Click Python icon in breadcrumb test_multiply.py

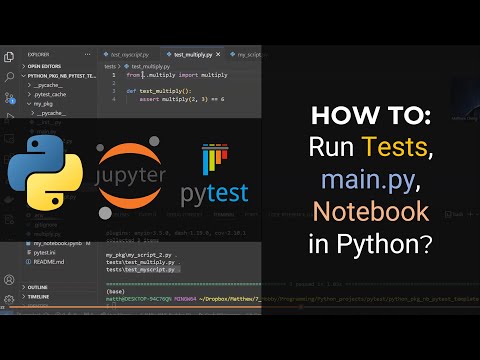(x=126, y=66)
